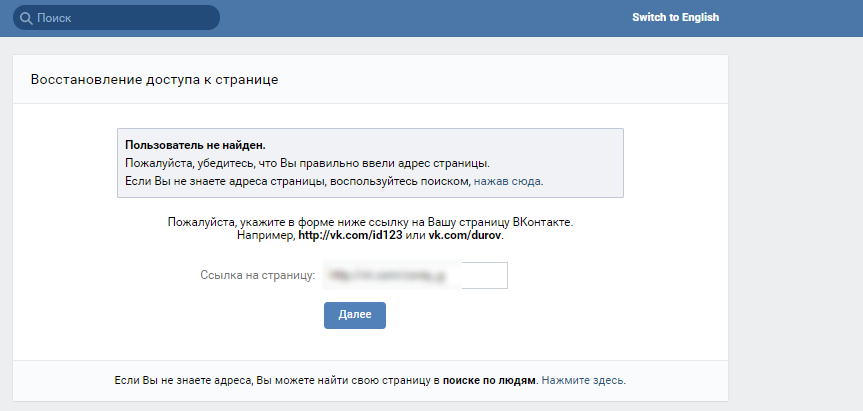This screenshot has height=411, width=863.
Task: Click the magnifier icon in search box
Action: [x=25, y=18]
